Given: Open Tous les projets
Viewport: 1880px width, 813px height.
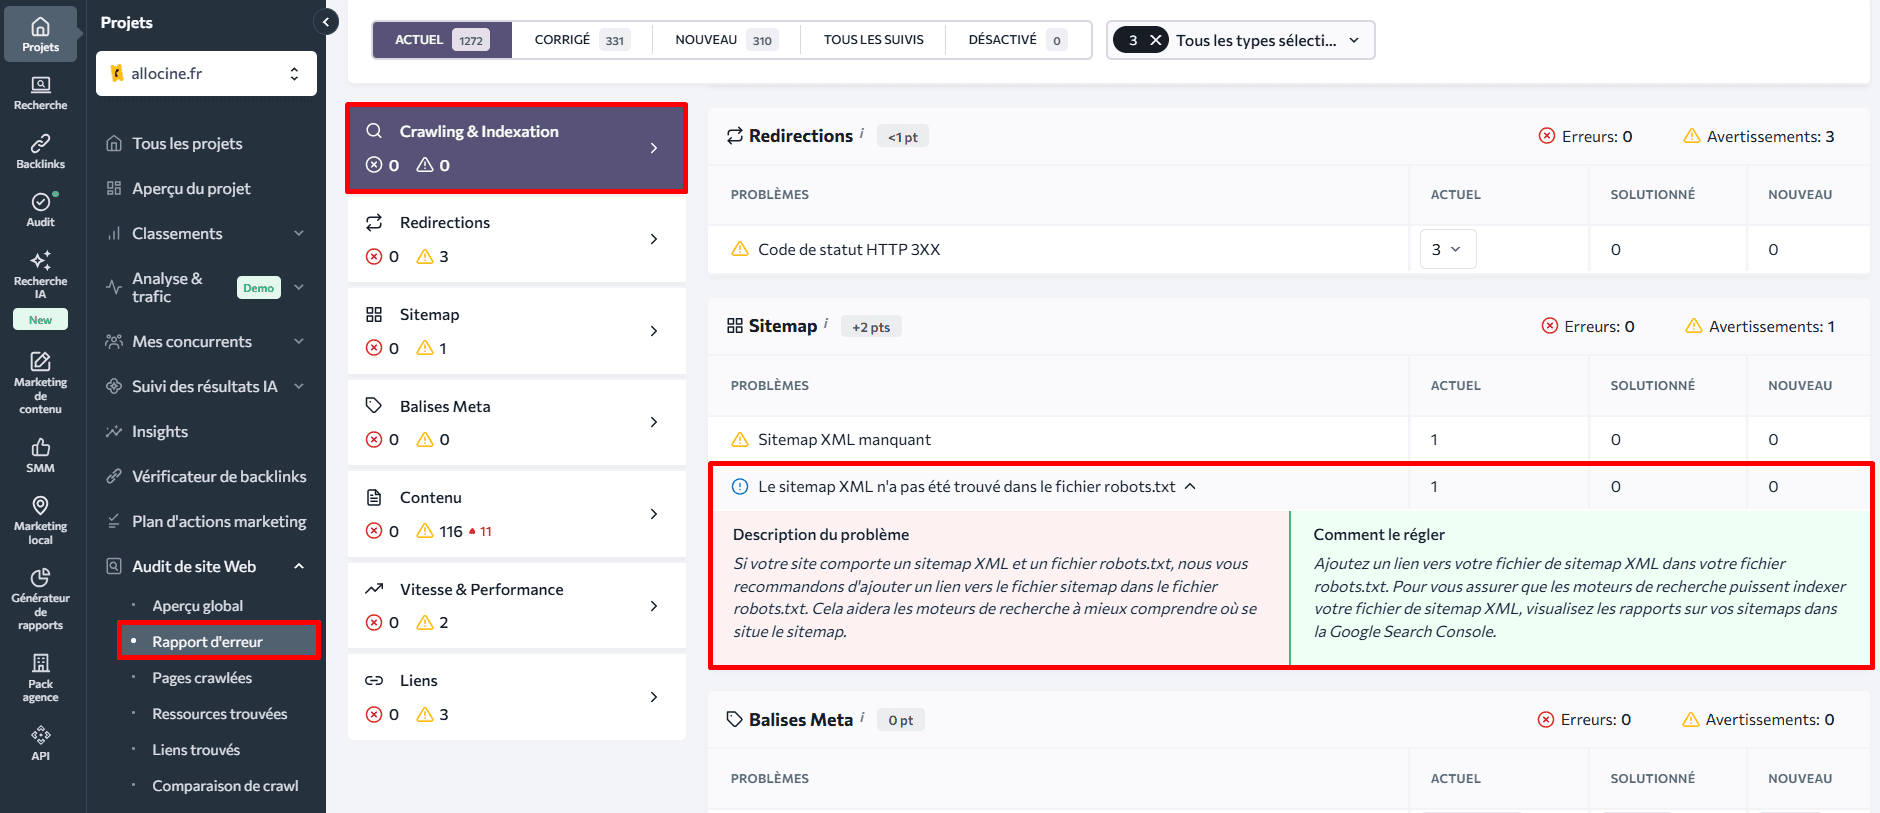Looking at the screenshot, I should (x=187, y=143).
